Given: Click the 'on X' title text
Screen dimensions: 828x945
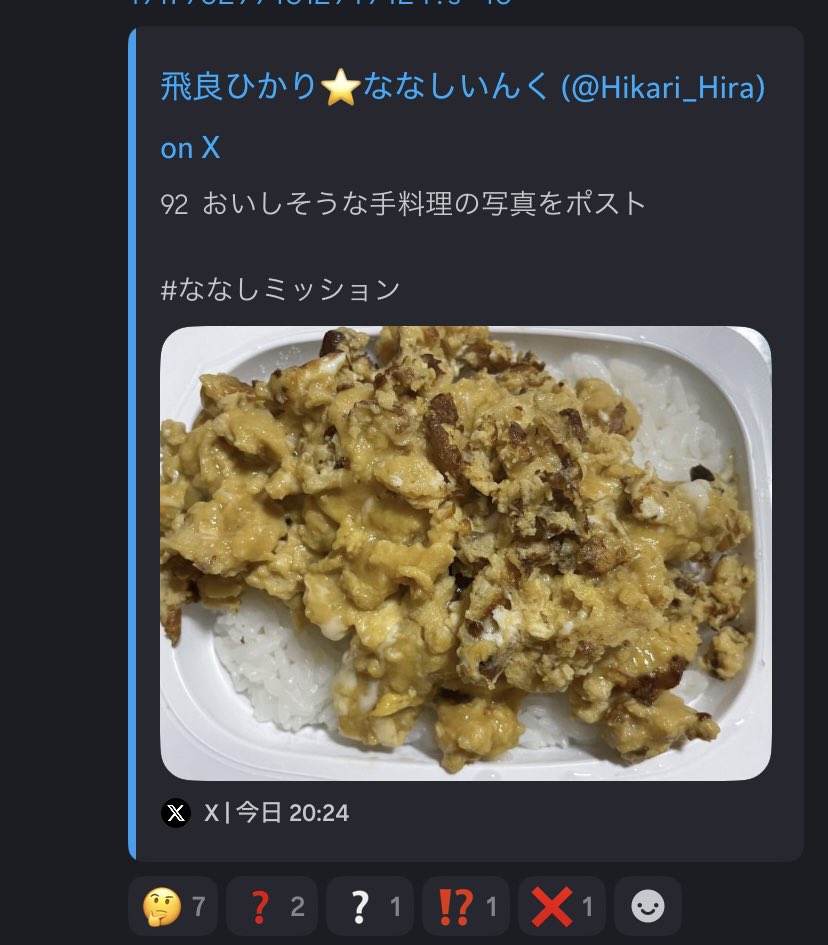Looking at the screenshot, I should [190, 148].
